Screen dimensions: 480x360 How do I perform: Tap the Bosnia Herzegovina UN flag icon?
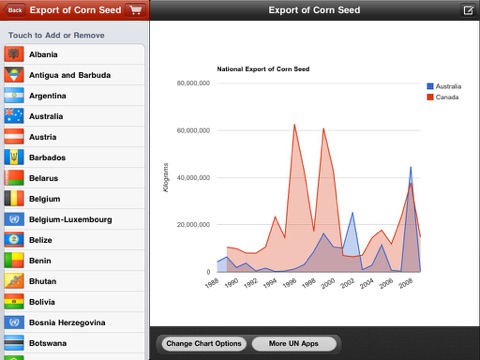tap(14, 323)
